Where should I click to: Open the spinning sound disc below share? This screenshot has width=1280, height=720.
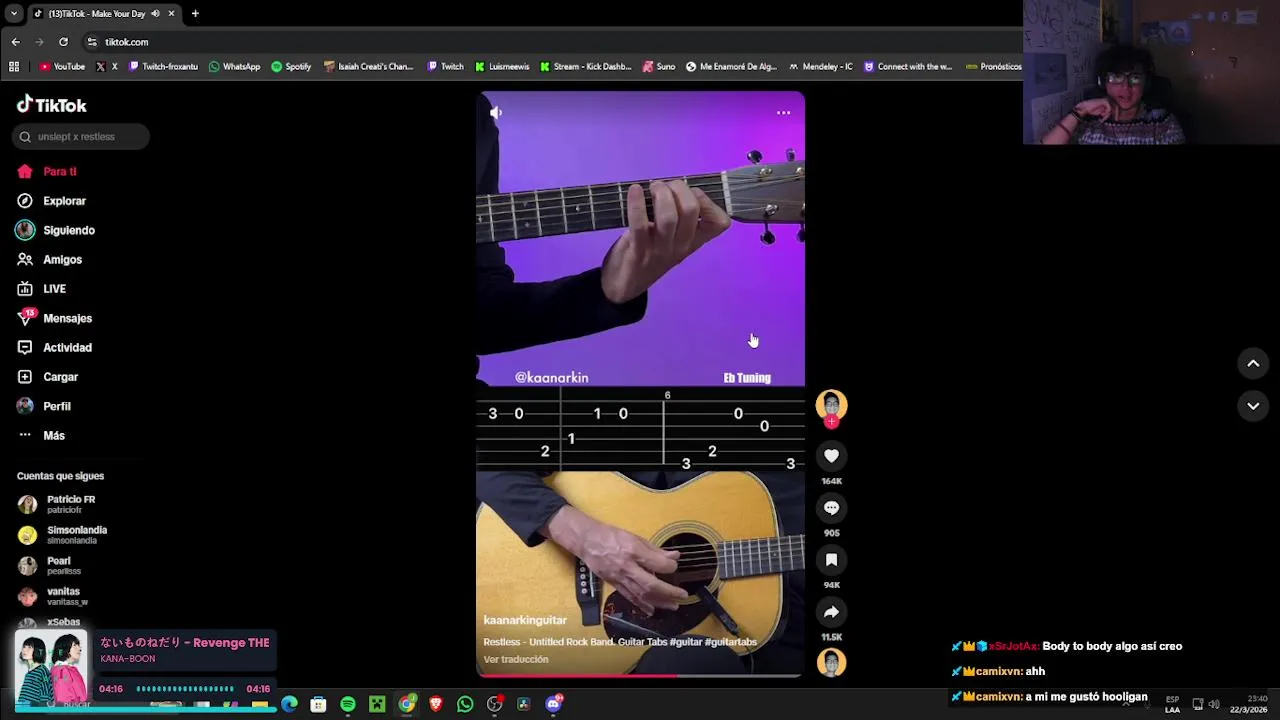[x=831, y=662]
